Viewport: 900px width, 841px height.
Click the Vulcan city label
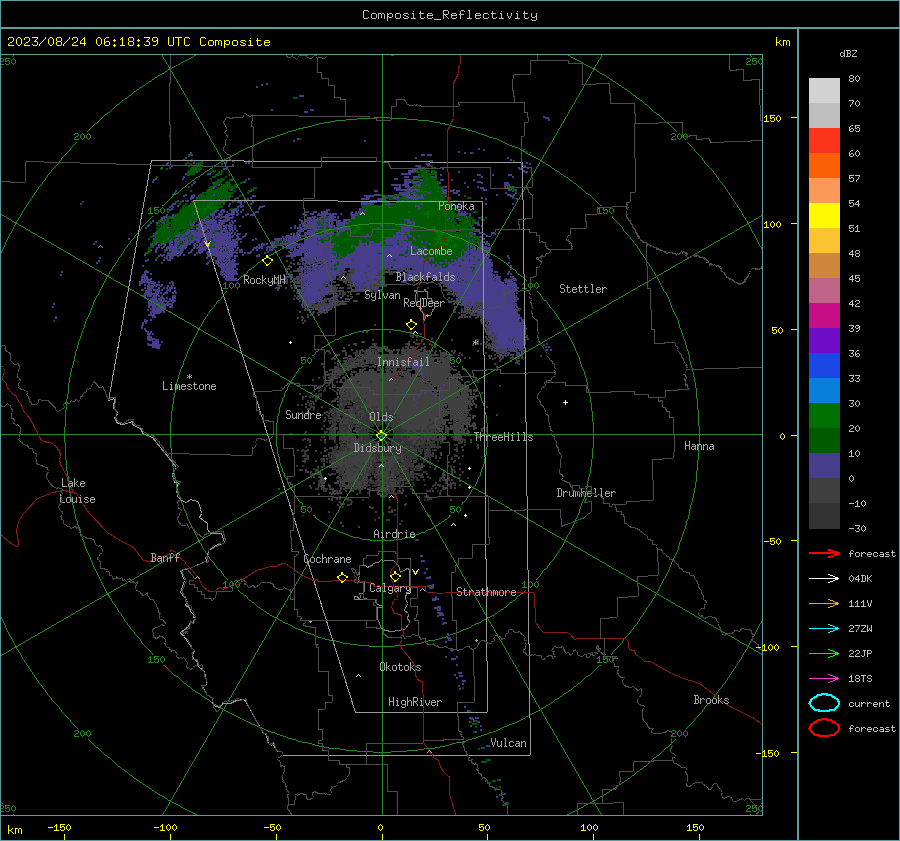[x=508, y=743]
